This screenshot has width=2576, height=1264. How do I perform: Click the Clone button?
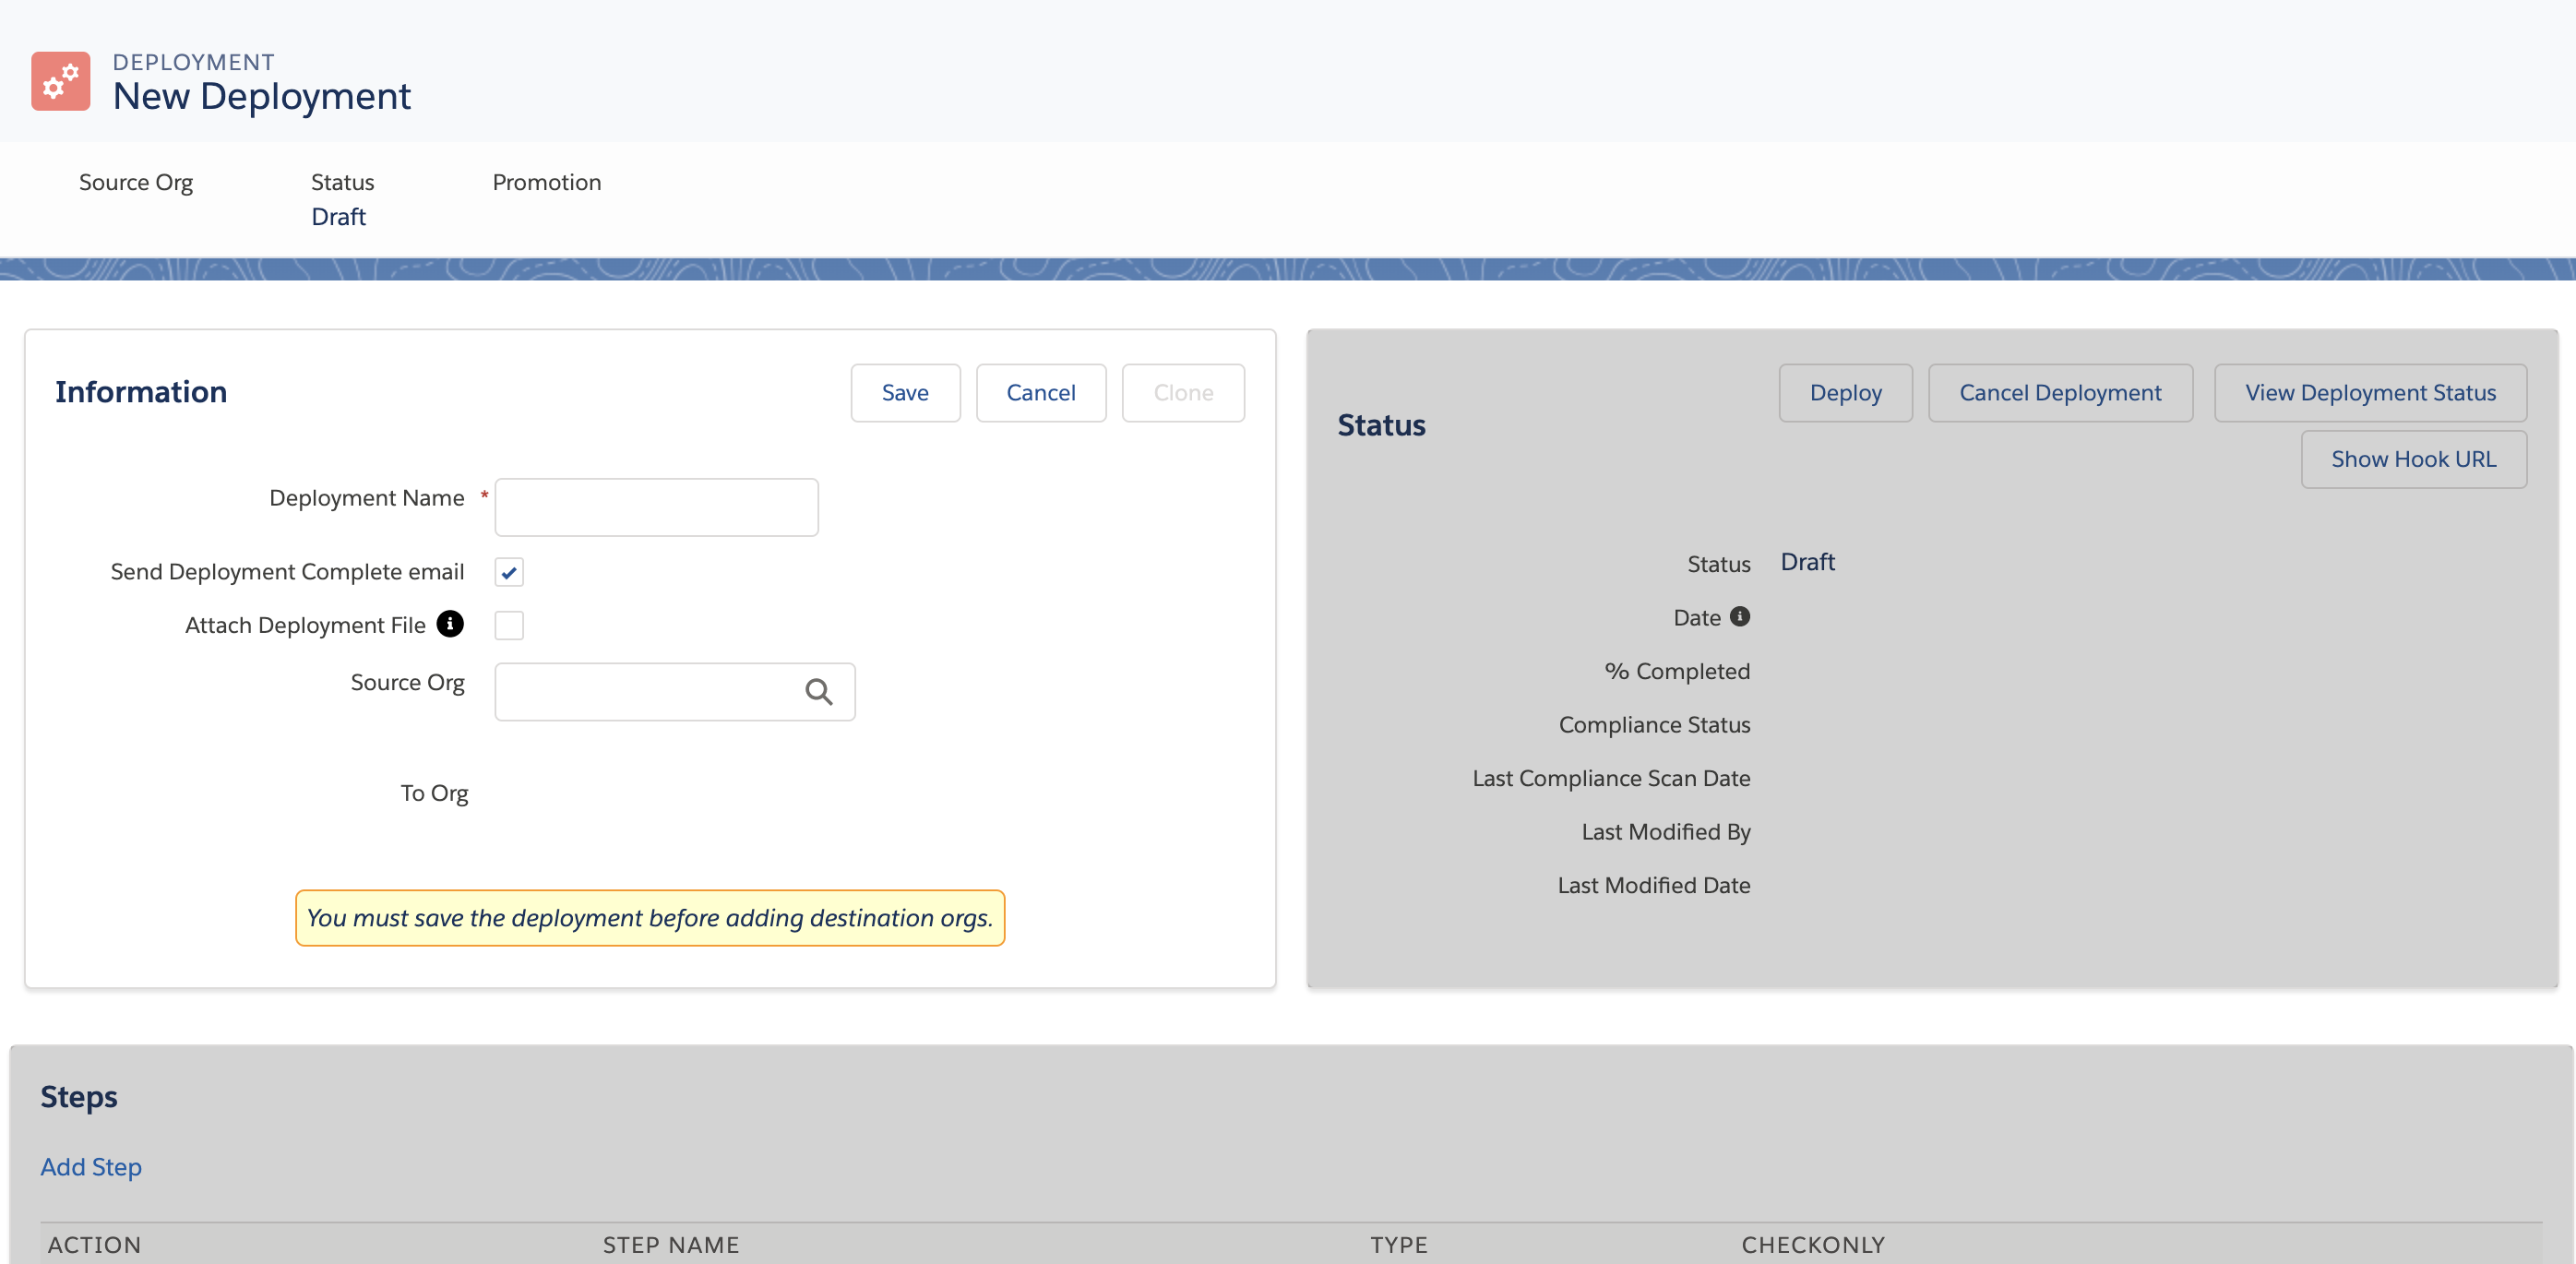1183,393
